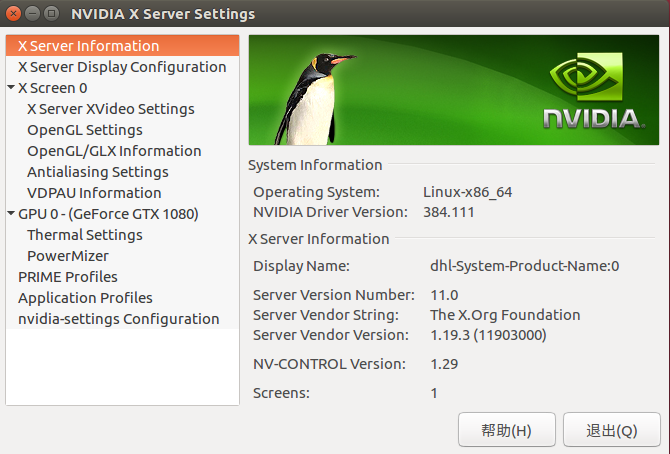Click the Server Vendor Version label
This screenshot has height=454, width=670.
(331, 335)
